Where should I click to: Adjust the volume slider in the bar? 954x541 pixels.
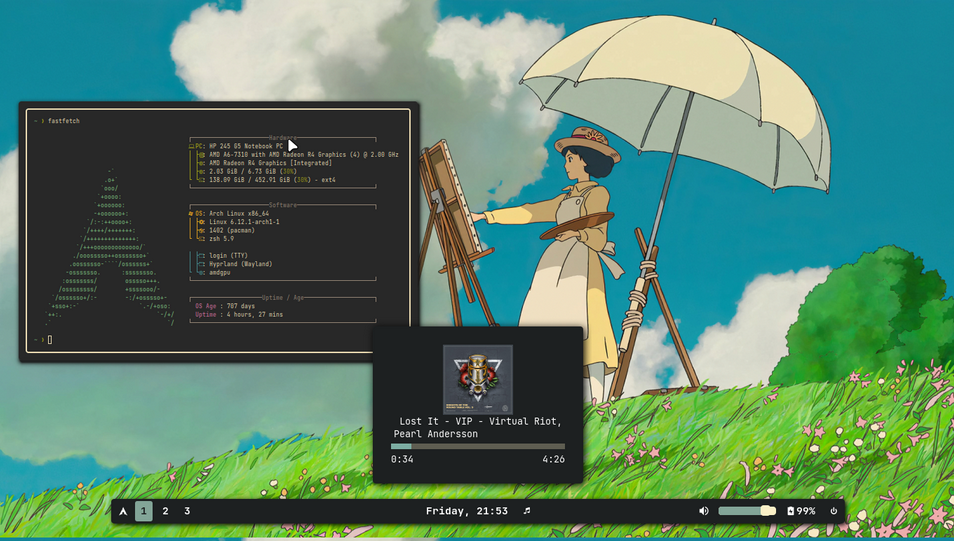pyautogui.click(x=747, y=511)
